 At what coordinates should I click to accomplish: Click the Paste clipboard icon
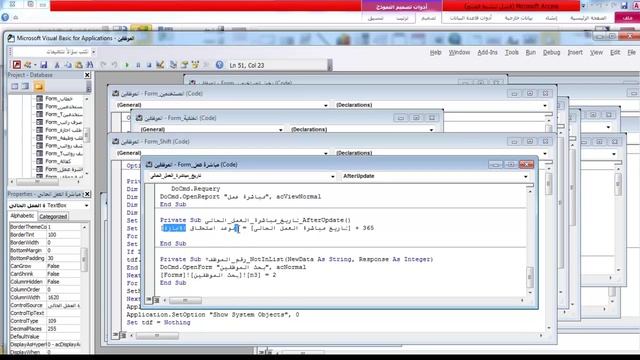tap(79, 65)
